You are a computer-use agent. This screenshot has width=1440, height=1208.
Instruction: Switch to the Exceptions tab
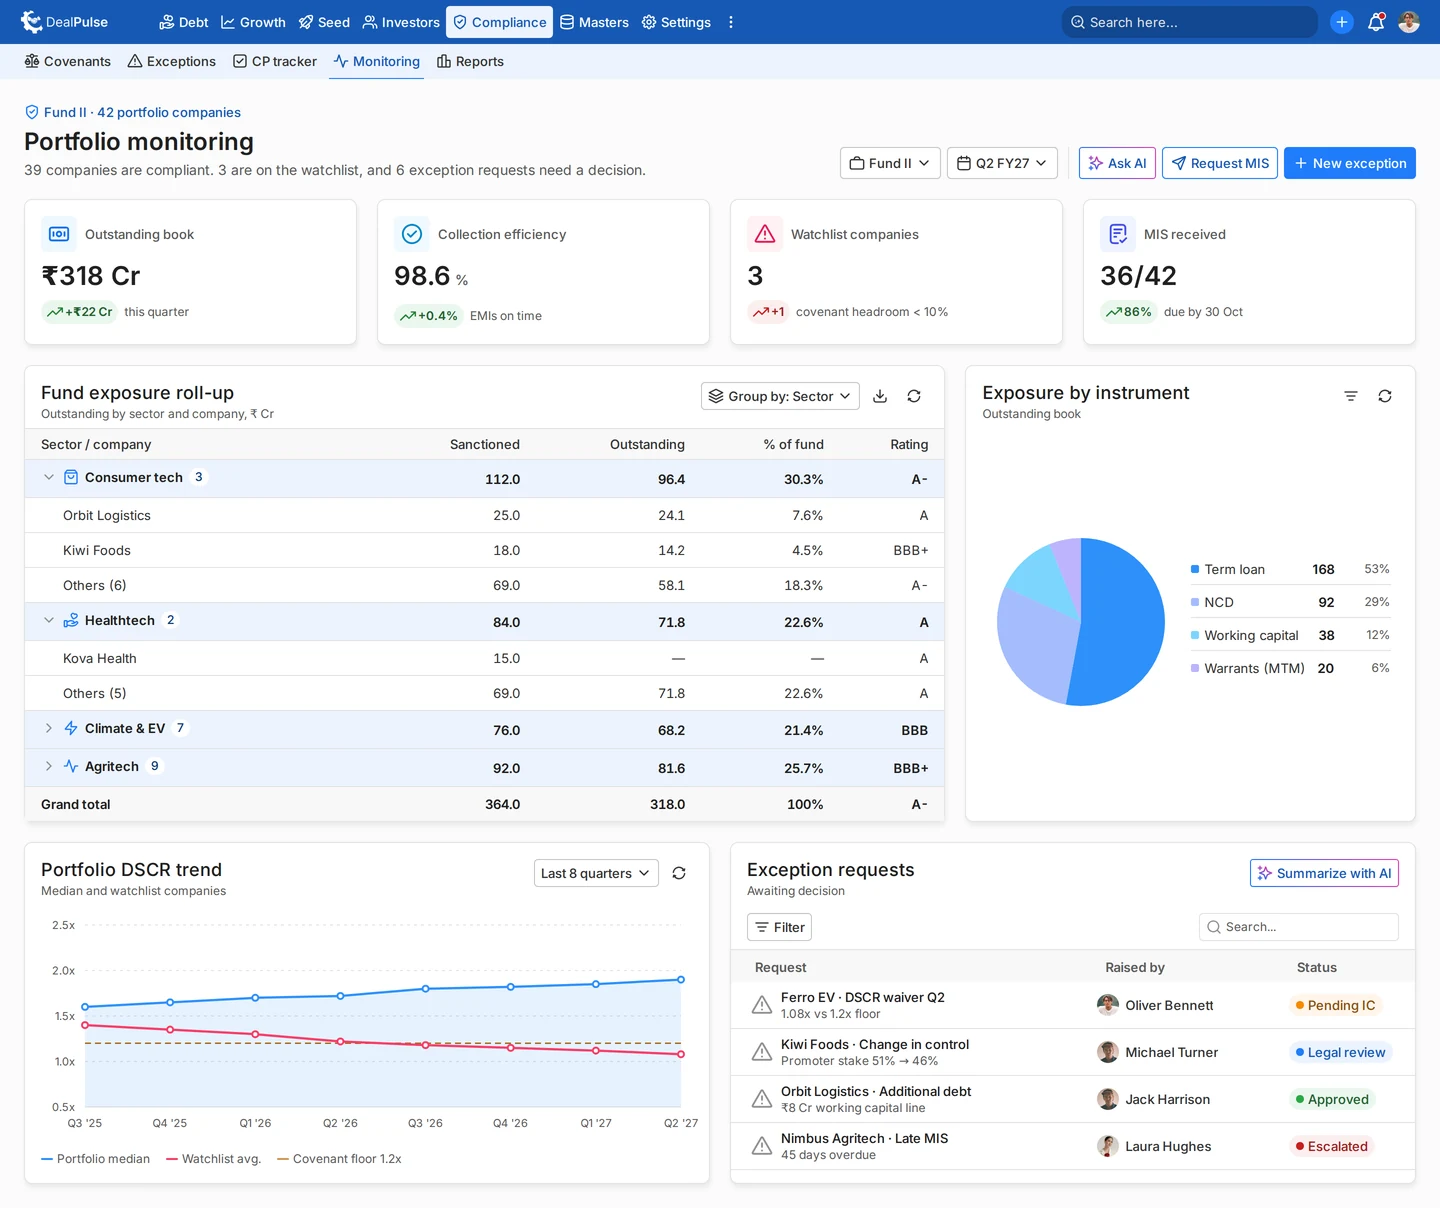pyautogui.click(x=172, y=61)
